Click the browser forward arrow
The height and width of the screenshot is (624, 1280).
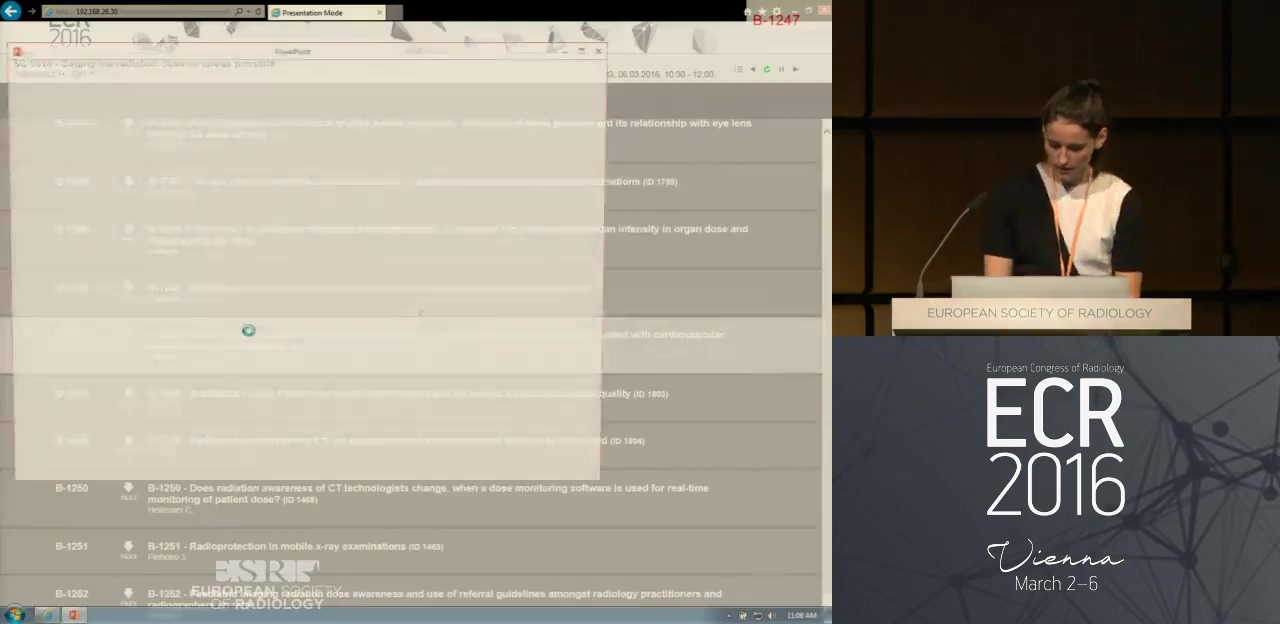coord(32,12)
